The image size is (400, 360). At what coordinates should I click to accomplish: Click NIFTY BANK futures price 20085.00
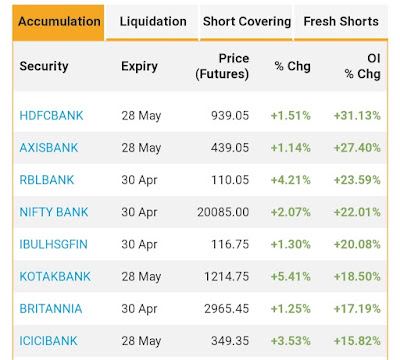click(x=223, y=212)
